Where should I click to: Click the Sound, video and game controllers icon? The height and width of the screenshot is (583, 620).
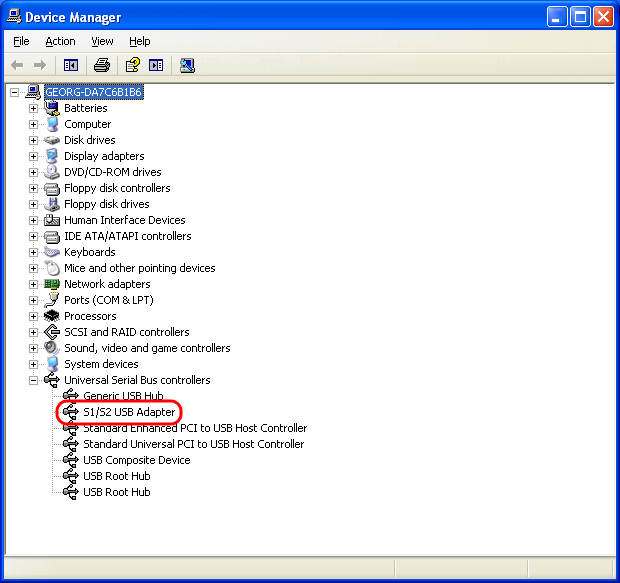(x=52, y=348)
